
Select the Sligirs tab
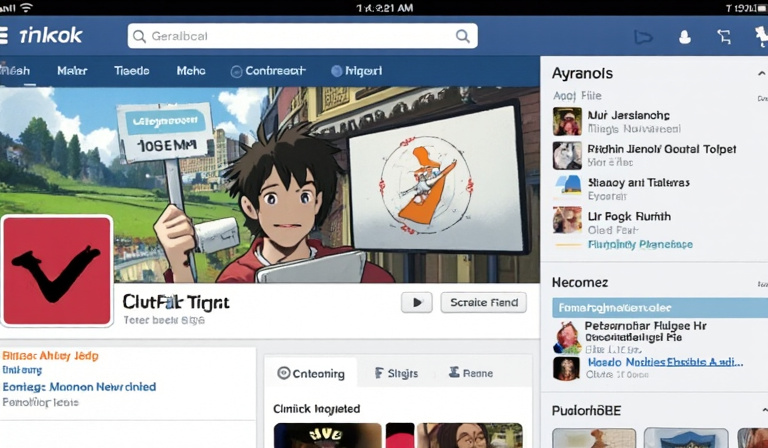[396, 374]
